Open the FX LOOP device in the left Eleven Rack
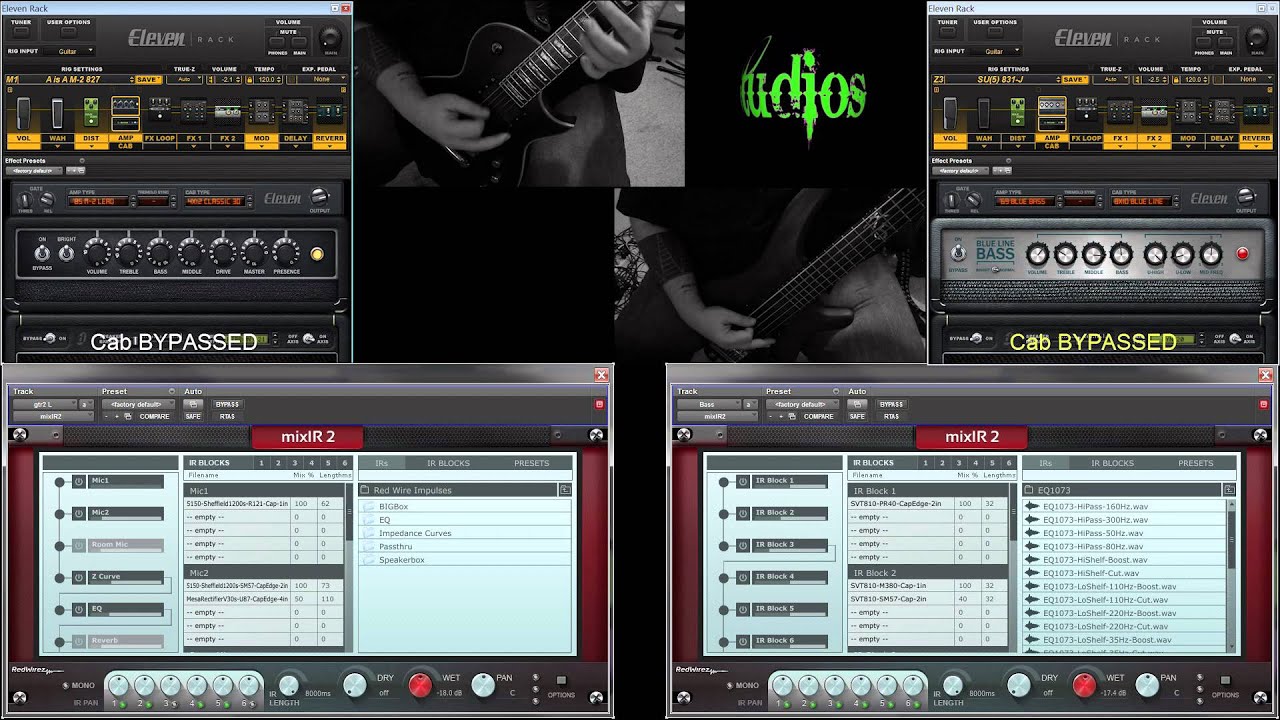This screenshot has height=720, width=1280. point(159,108)
